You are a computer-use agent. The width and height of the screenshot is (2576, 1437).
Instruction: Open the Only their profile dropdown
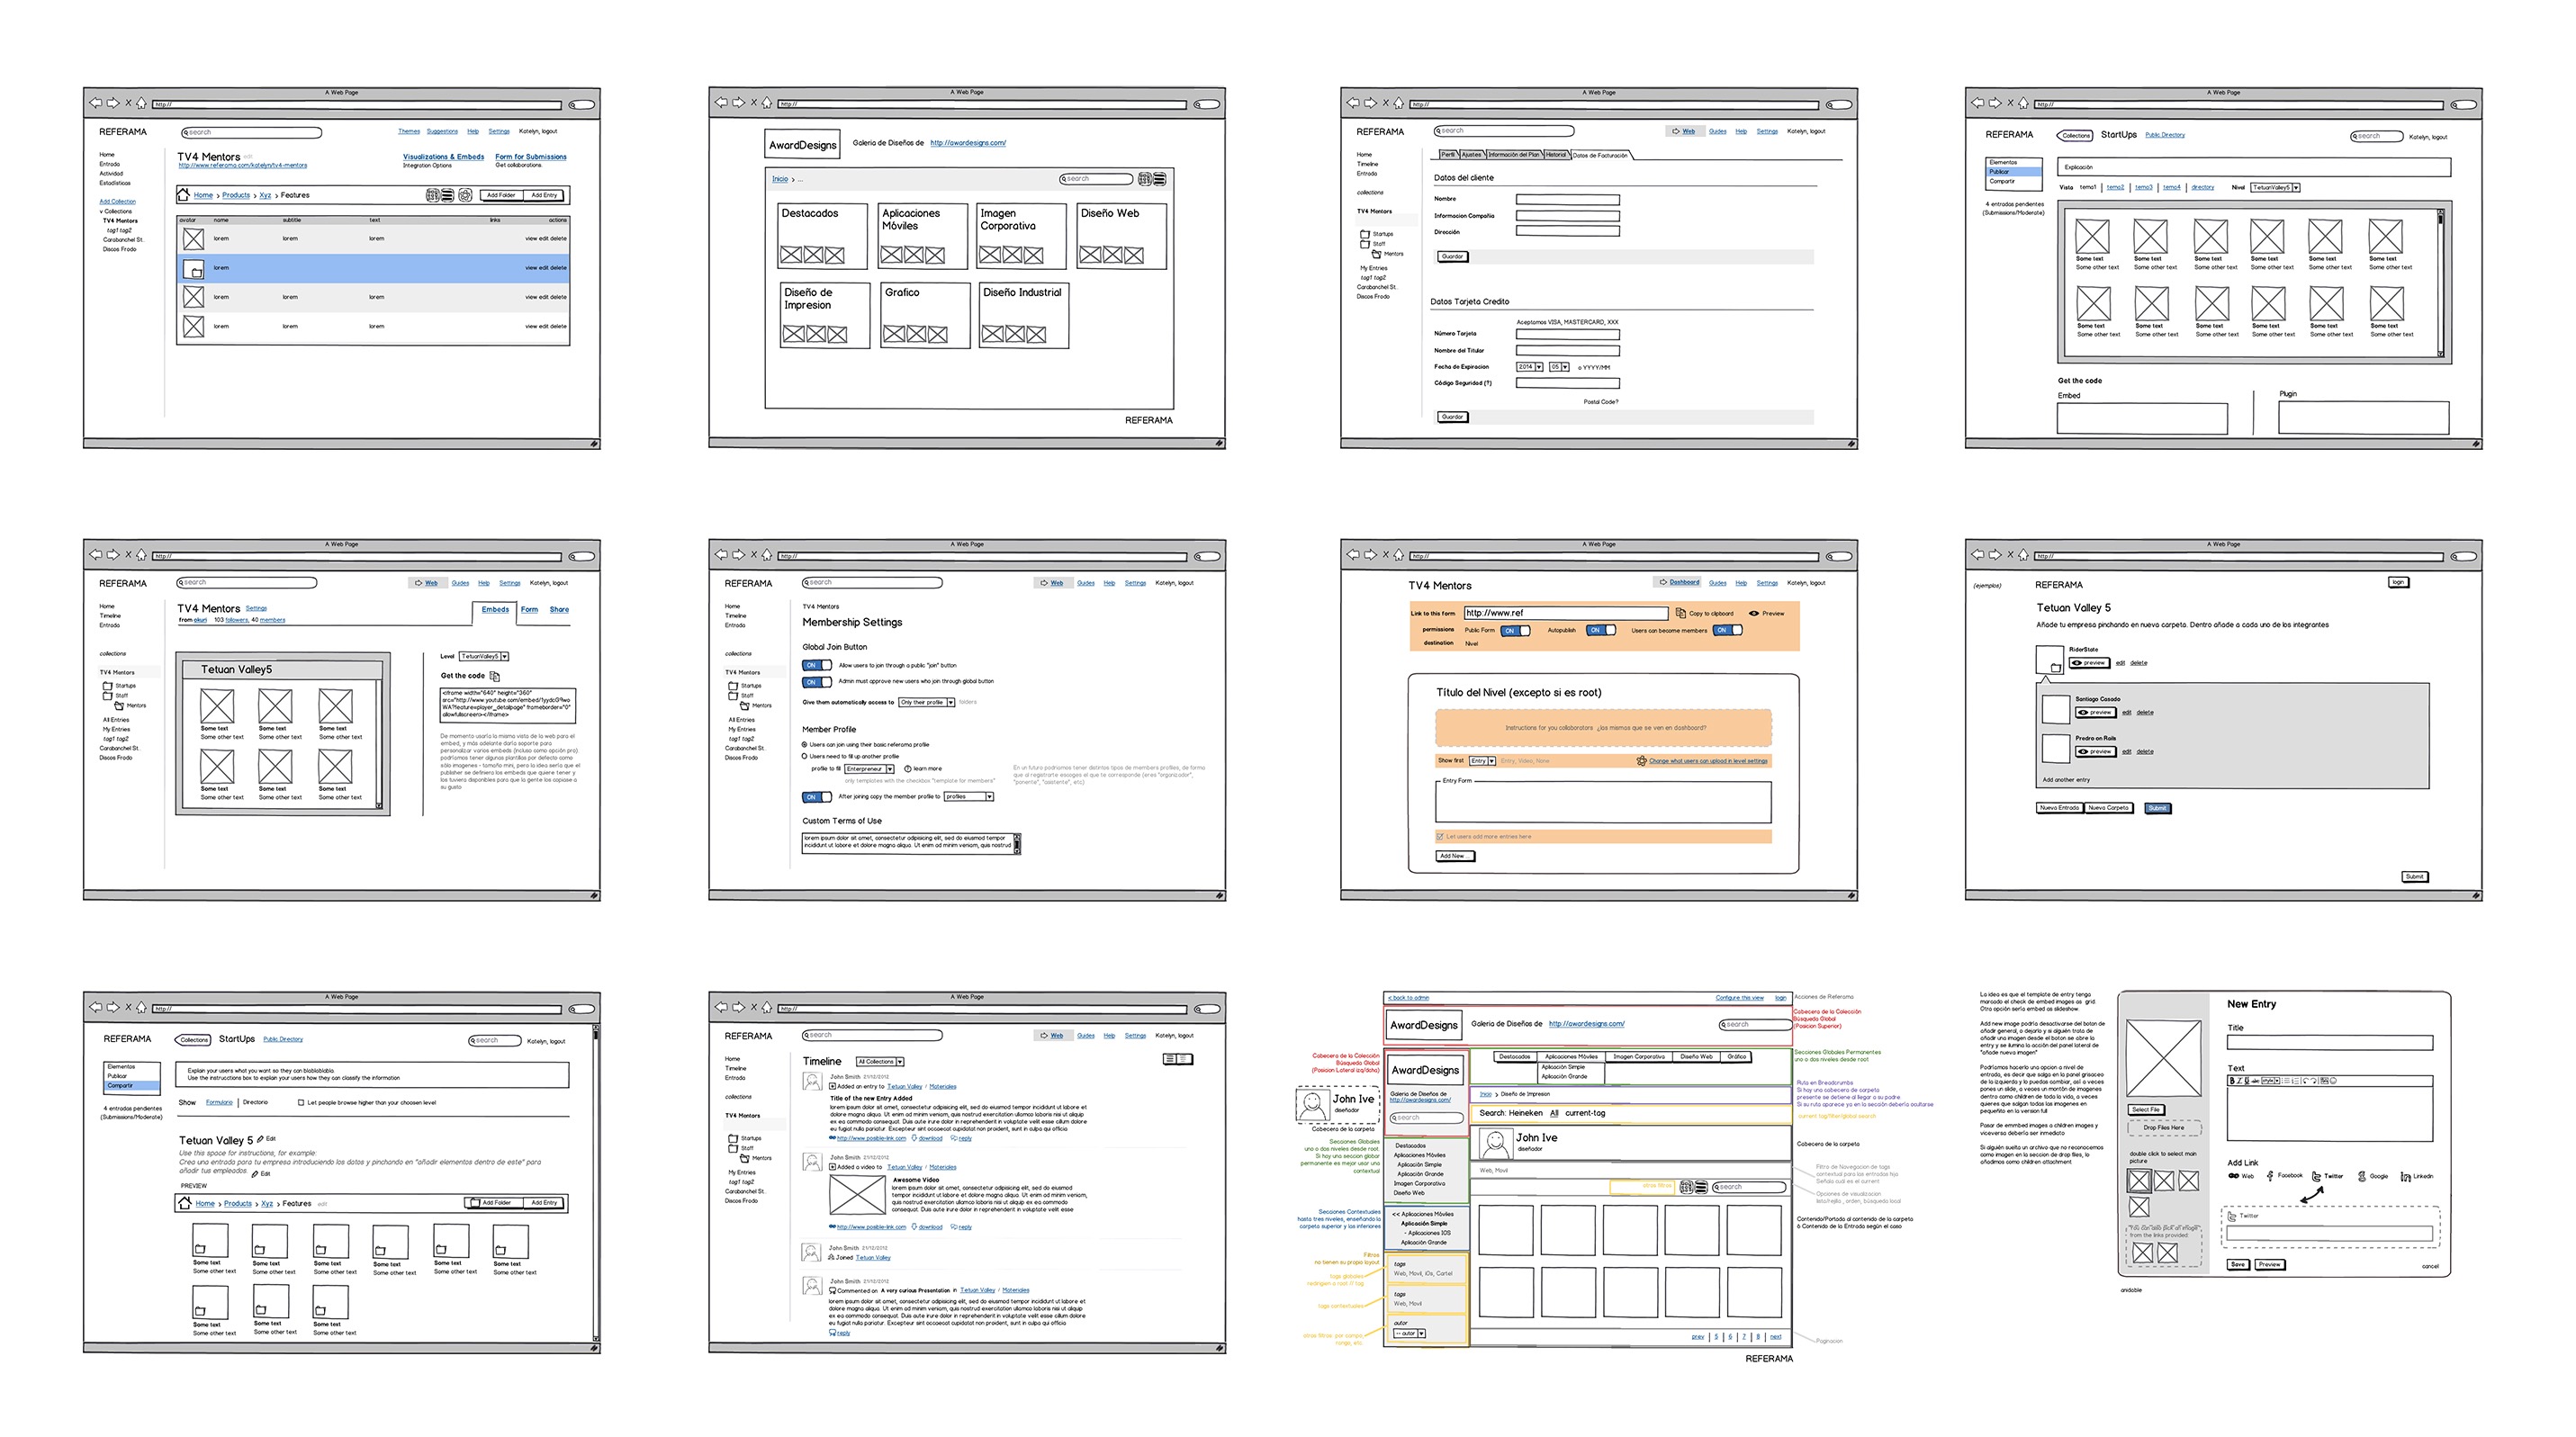(x=926, y=702)
